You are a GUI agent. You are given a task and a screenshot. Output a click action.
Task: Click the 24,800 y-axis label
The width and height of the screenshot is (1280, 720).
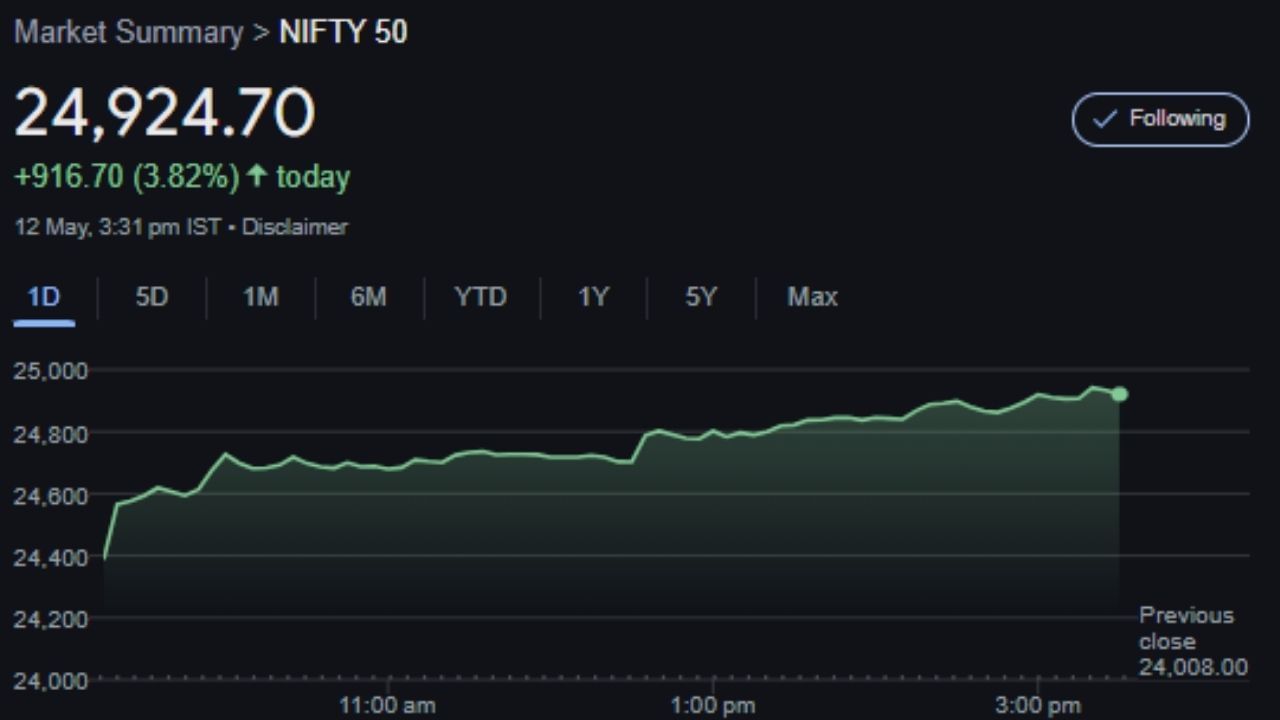tap(51, 433)
